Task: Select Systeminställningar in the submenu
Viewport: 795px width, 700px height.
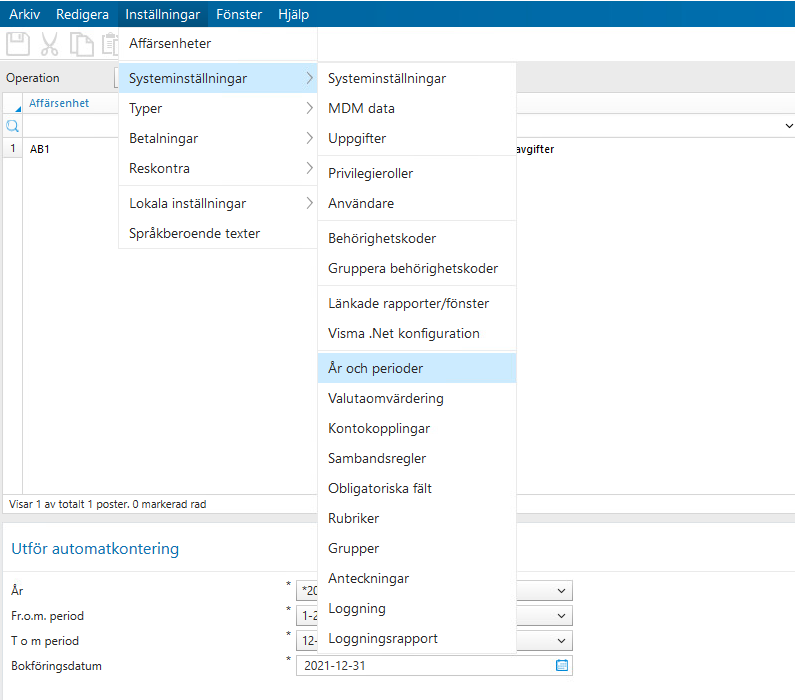Action: click(417, 78)
